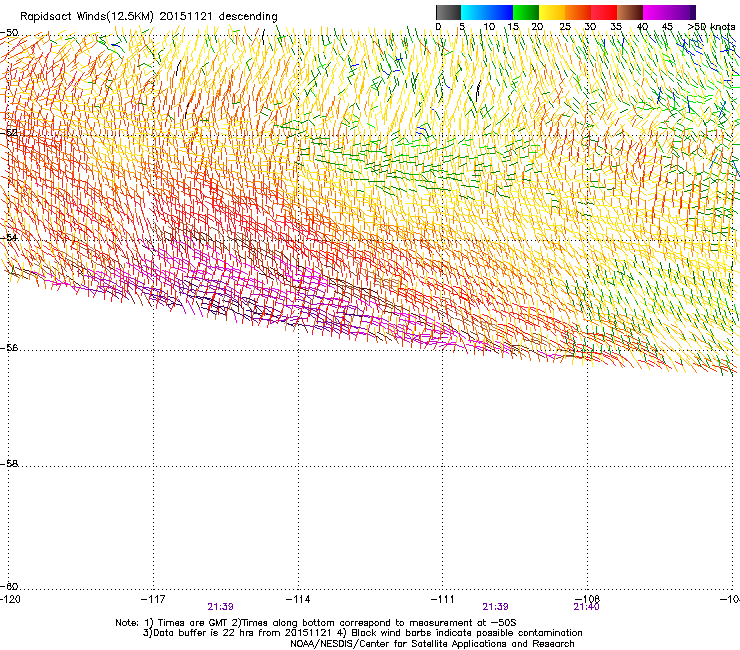Click the gray 0-5 knots legend swatch
Image resolution: width=740 pixels, height=650 pixels.
coord(448,12)
